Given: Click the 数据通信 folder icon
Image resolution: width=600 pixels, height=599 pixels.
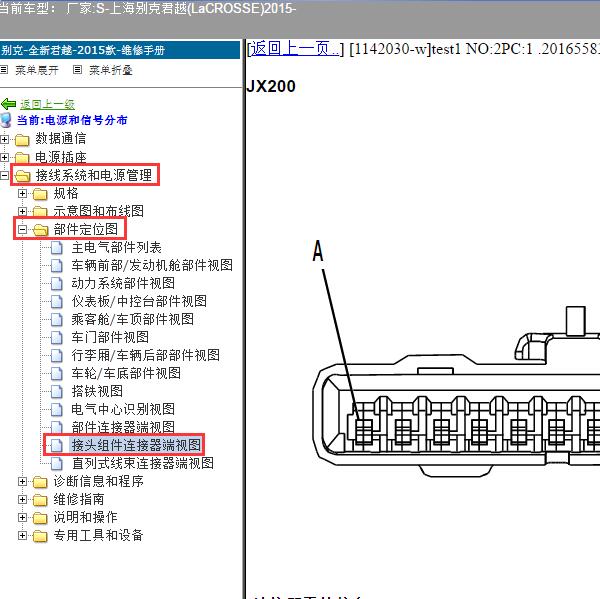Looking at the screenshot, I should pos(22,140).
